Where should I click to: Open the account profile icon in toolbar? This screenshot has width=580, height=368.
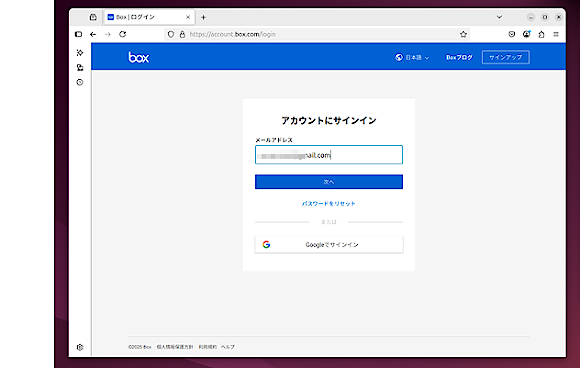(526, 34)
